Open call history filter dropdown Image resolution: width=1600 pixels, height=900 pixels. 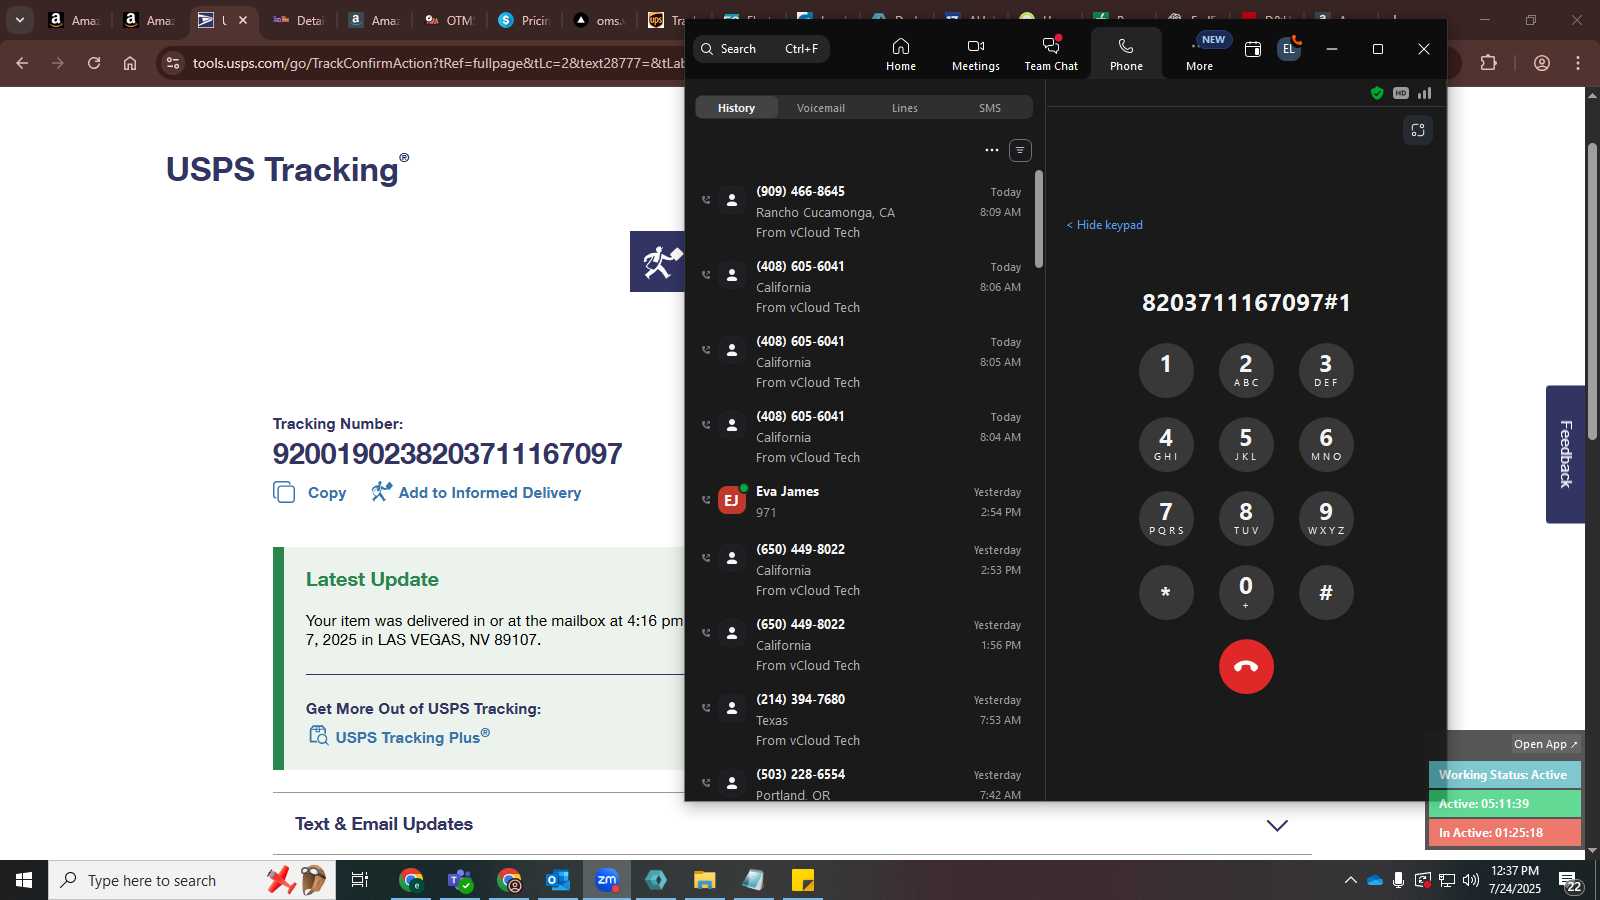point(1020,150)
